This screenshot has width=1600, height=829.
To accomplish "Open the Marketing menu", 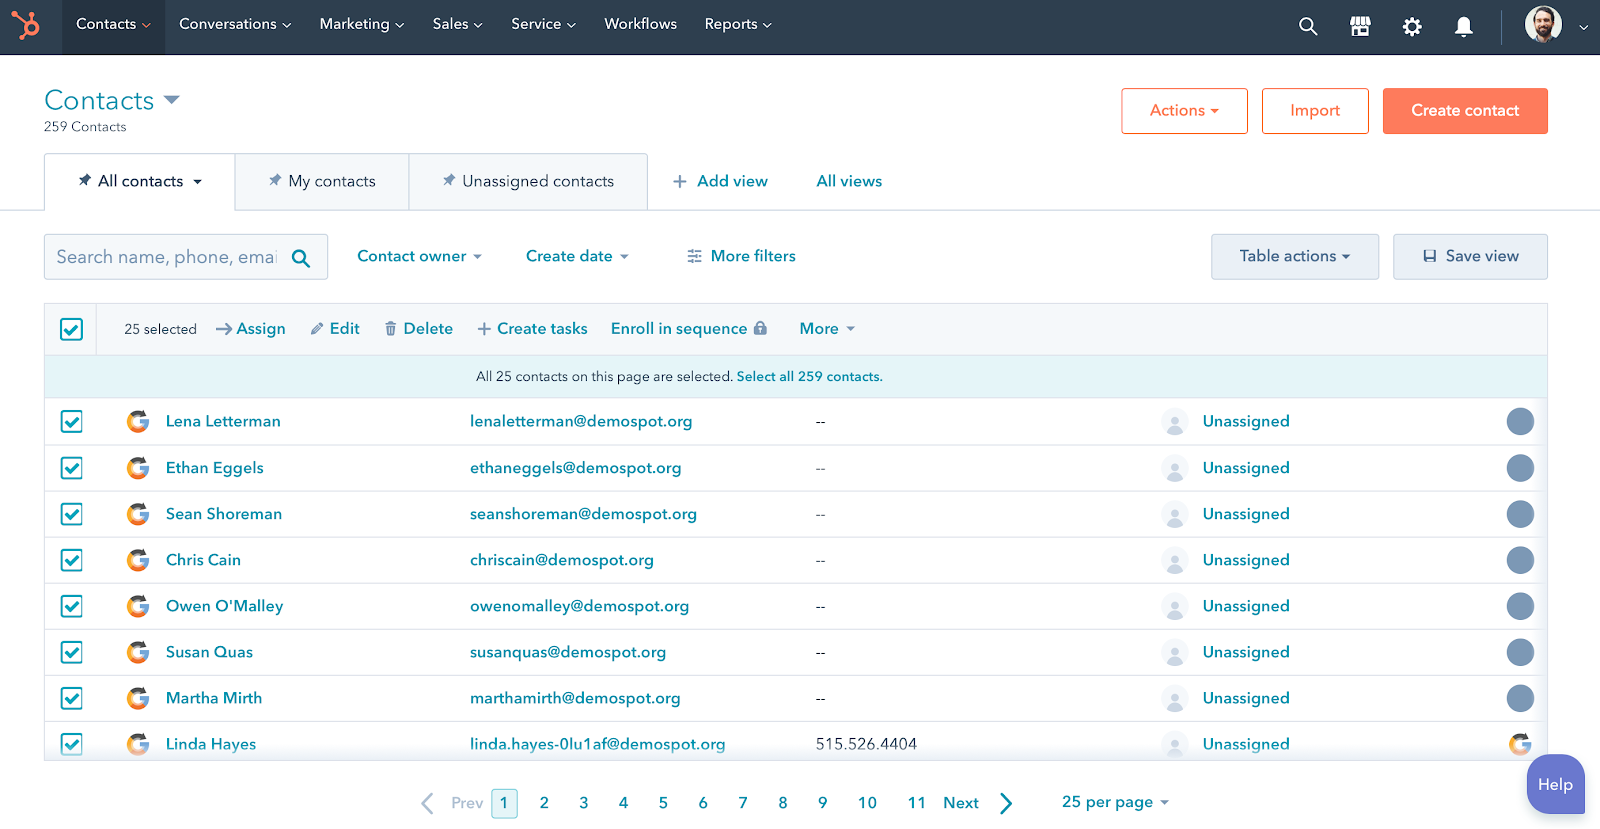I will tap(362, 24).
